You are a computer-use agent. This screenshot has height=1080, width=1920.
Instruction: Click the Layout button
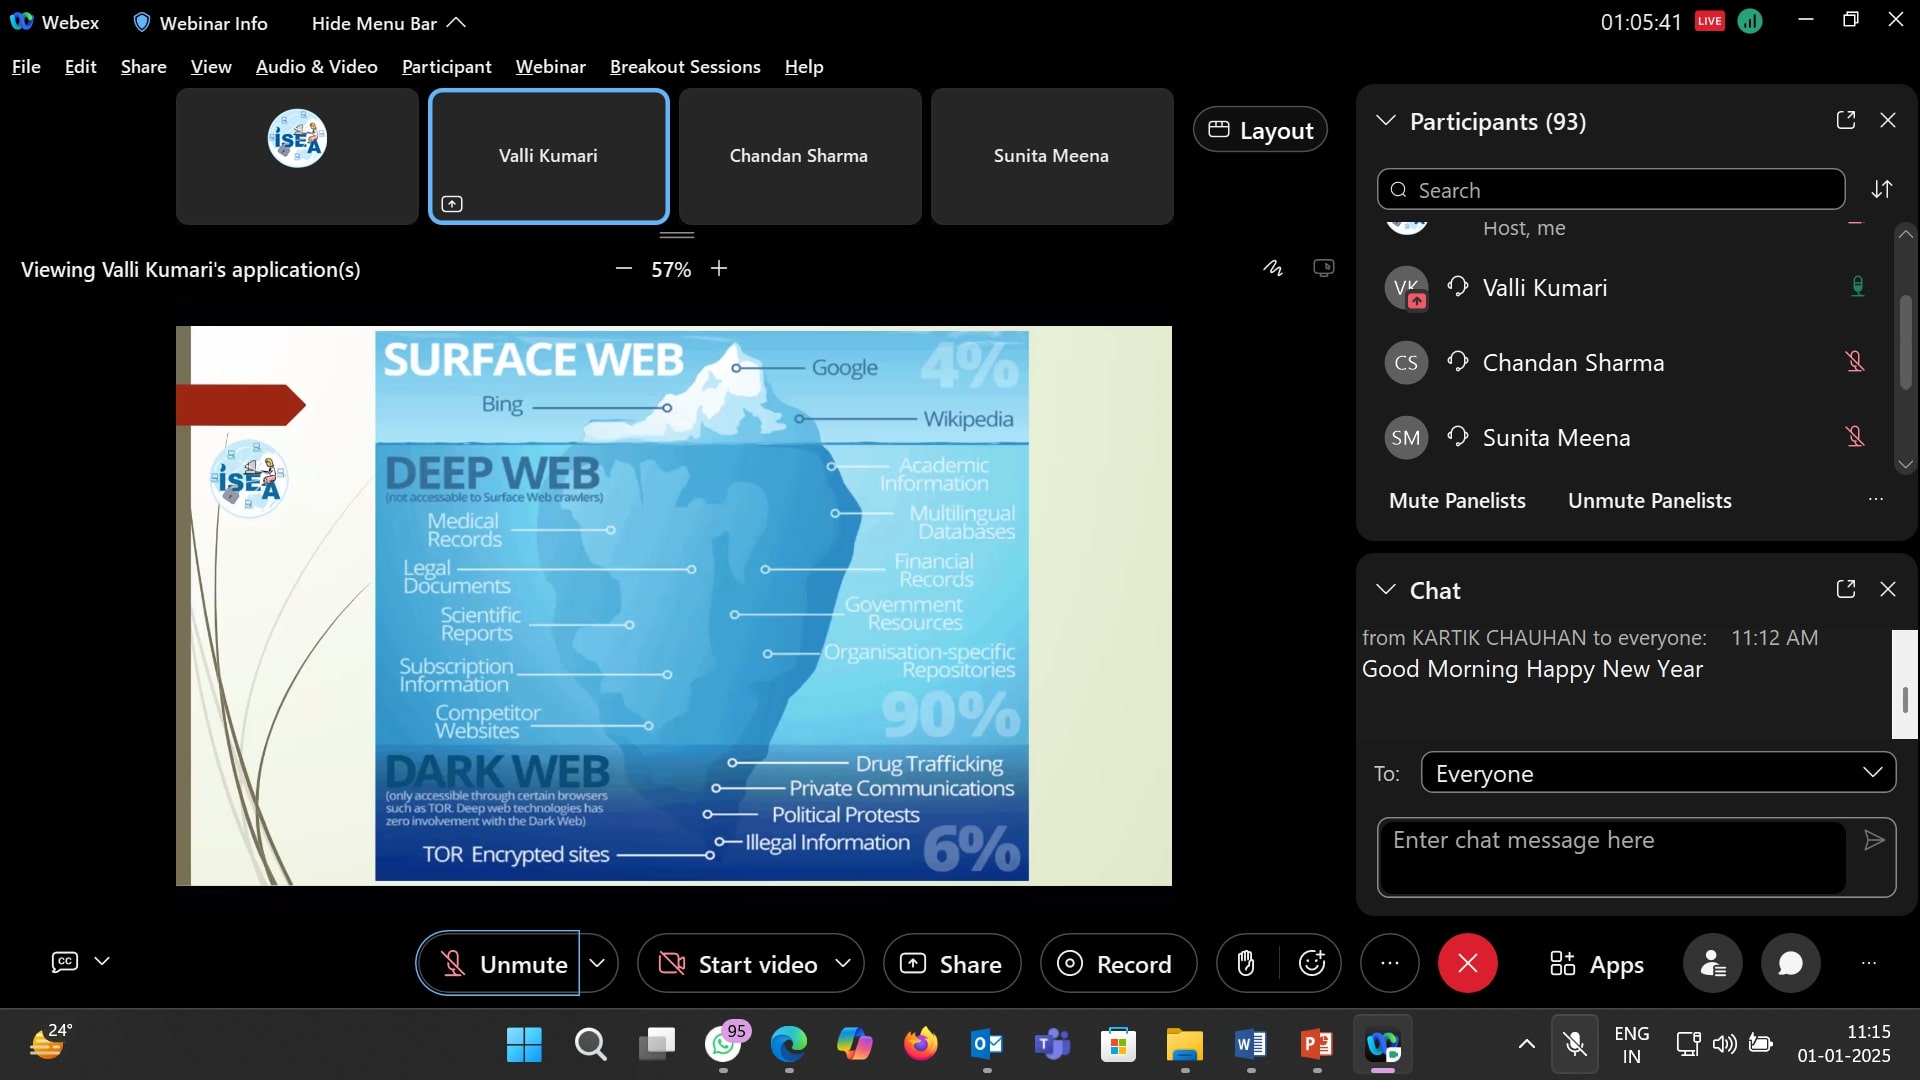point(1260,131)
